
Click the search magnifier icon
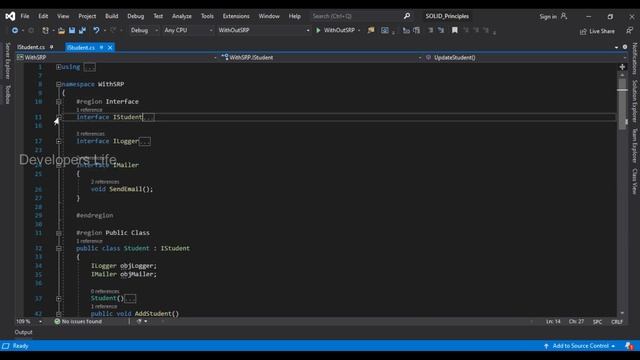pos(407,16)
